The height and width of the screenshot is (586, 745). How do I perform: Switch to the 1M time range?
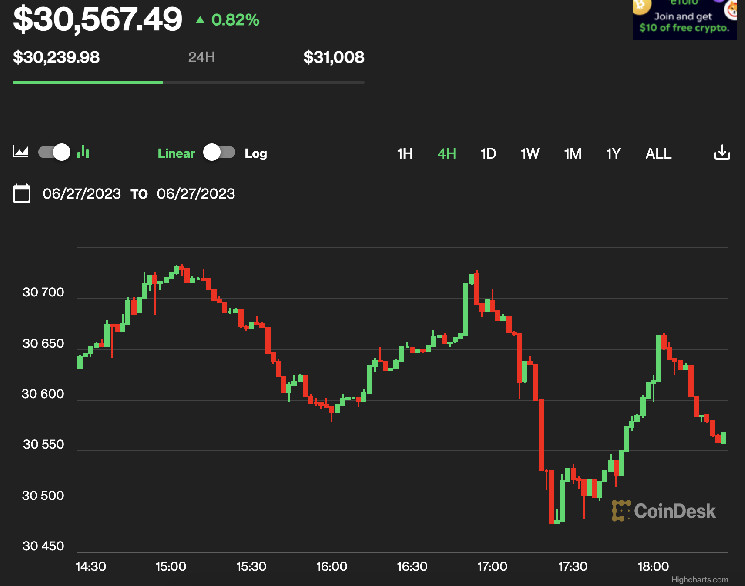(573, 154)
